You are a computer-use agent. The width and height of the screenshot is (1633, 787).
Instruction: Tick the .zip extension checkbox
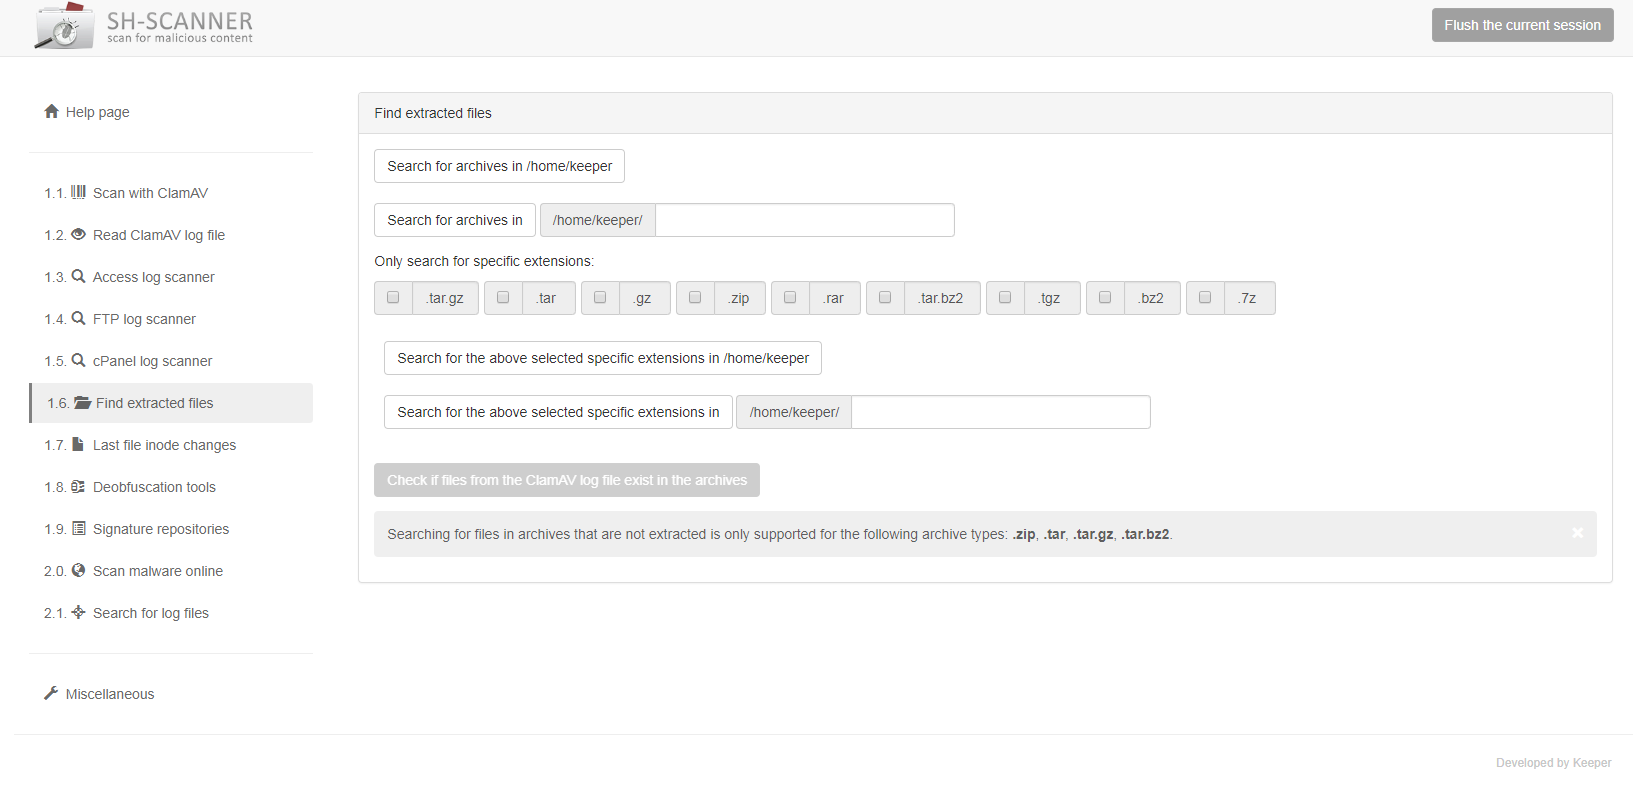click(695, 297)
